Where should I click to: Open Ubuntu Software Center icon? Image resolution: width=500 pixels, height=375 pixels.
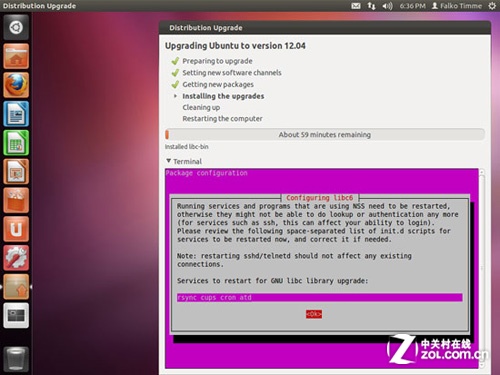click(x=16, y=200)
